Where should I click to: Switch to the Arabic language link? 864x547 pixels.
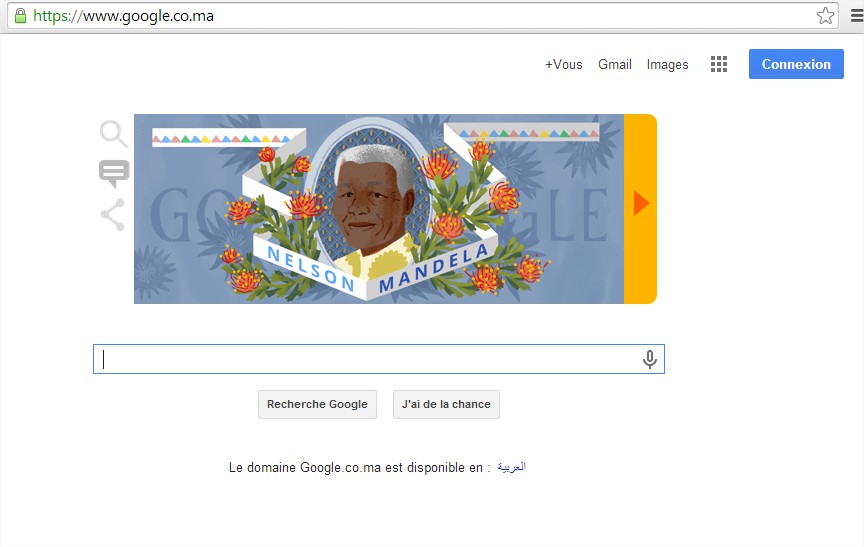click(x=512, y=467)
